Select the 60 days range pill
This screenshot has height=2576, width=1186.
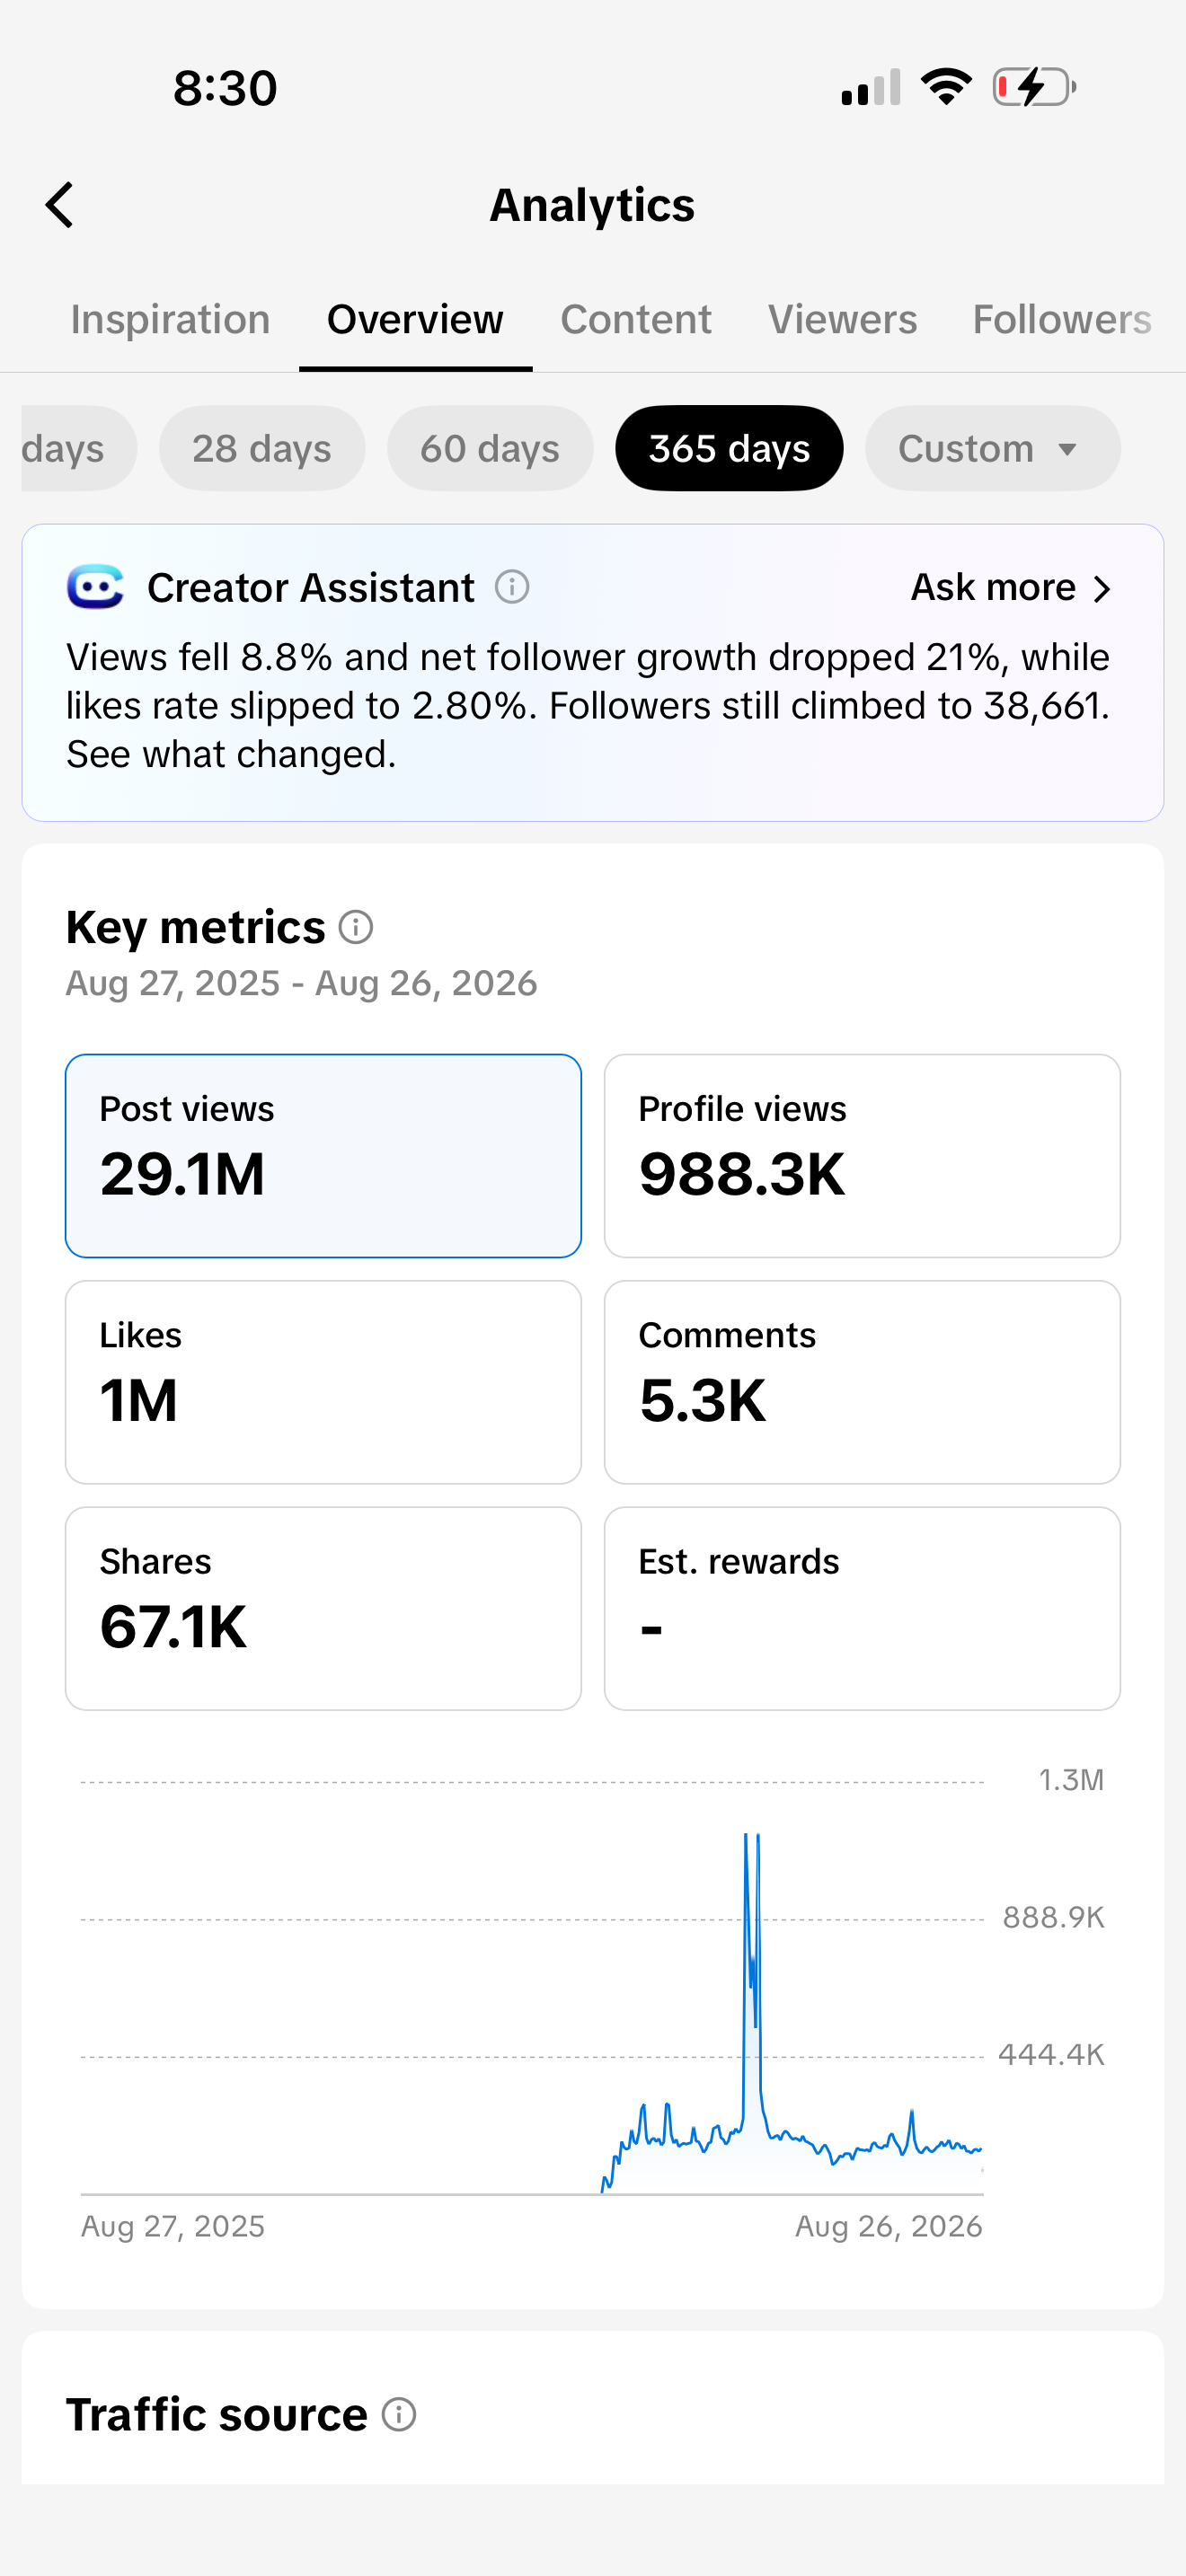pos(490,448)
